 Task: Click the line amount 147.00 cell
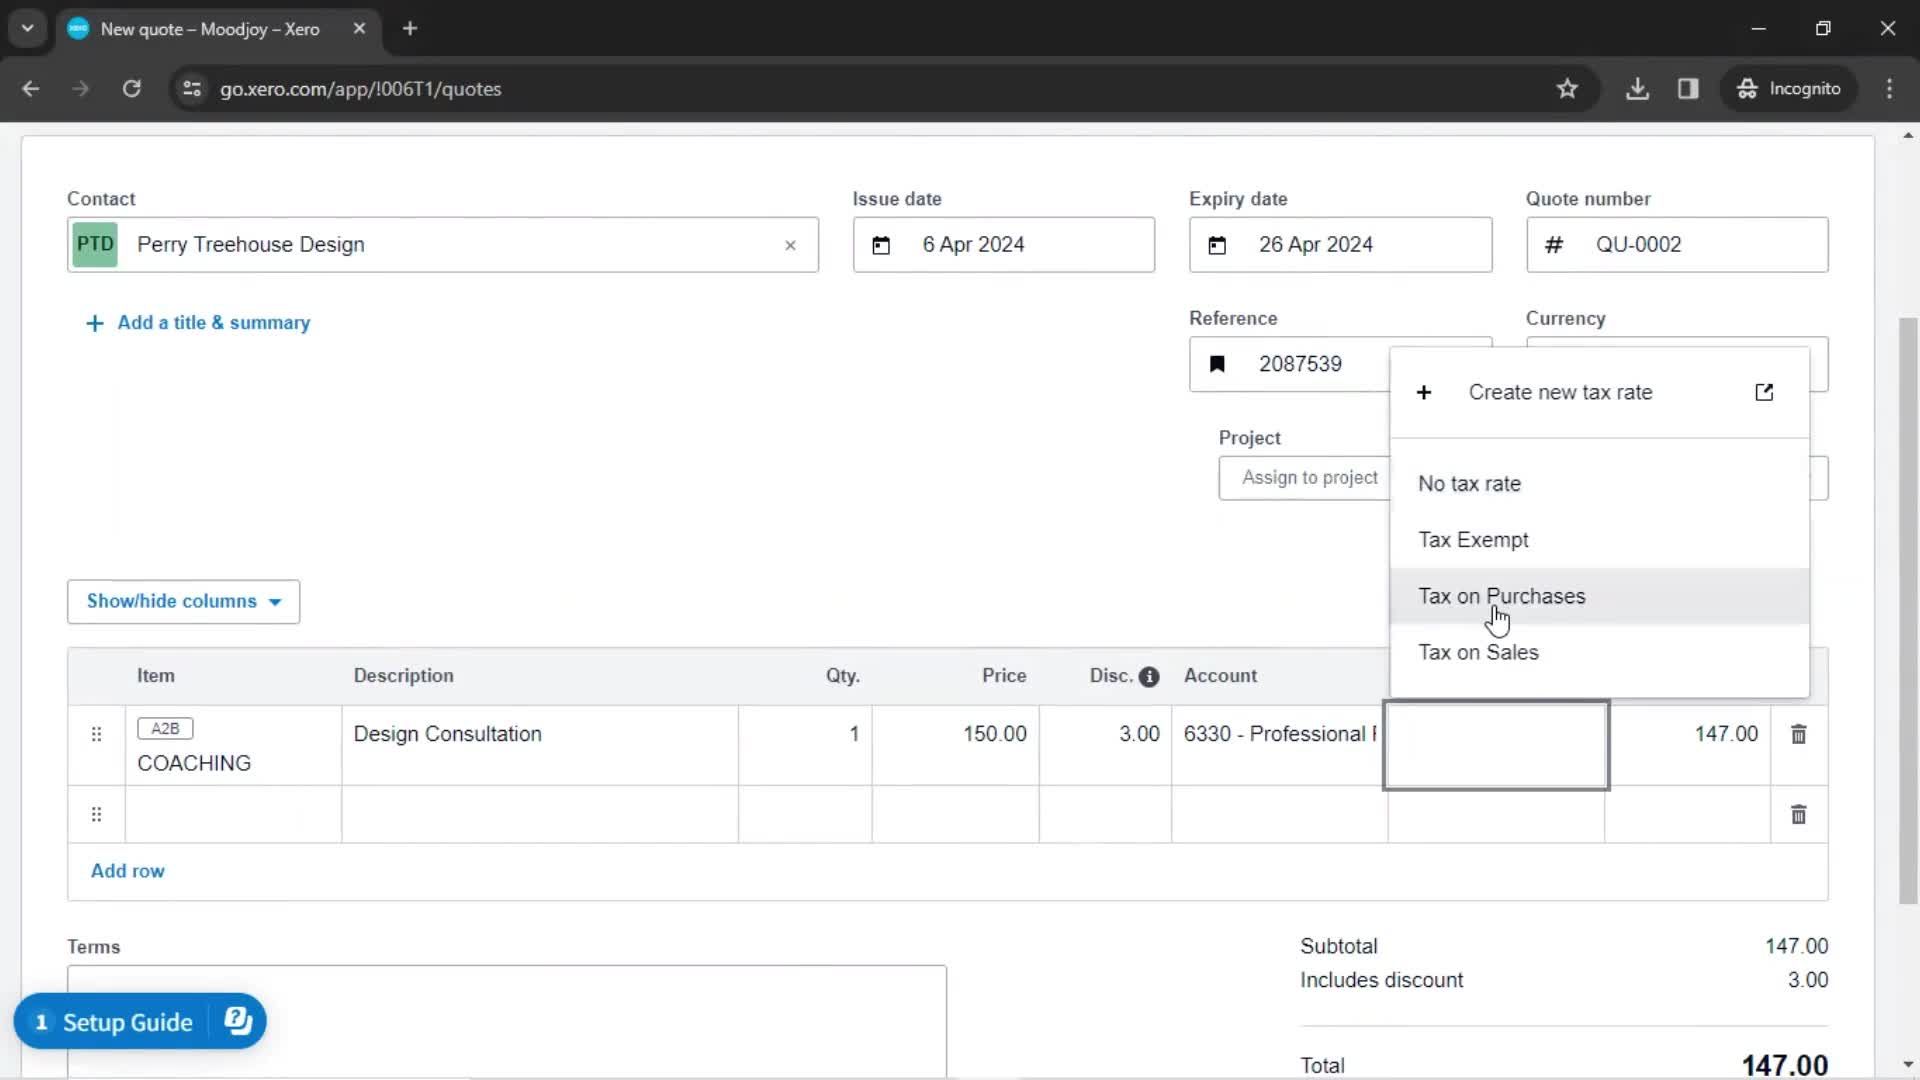pyautogui.click(x=1688, y=746)
